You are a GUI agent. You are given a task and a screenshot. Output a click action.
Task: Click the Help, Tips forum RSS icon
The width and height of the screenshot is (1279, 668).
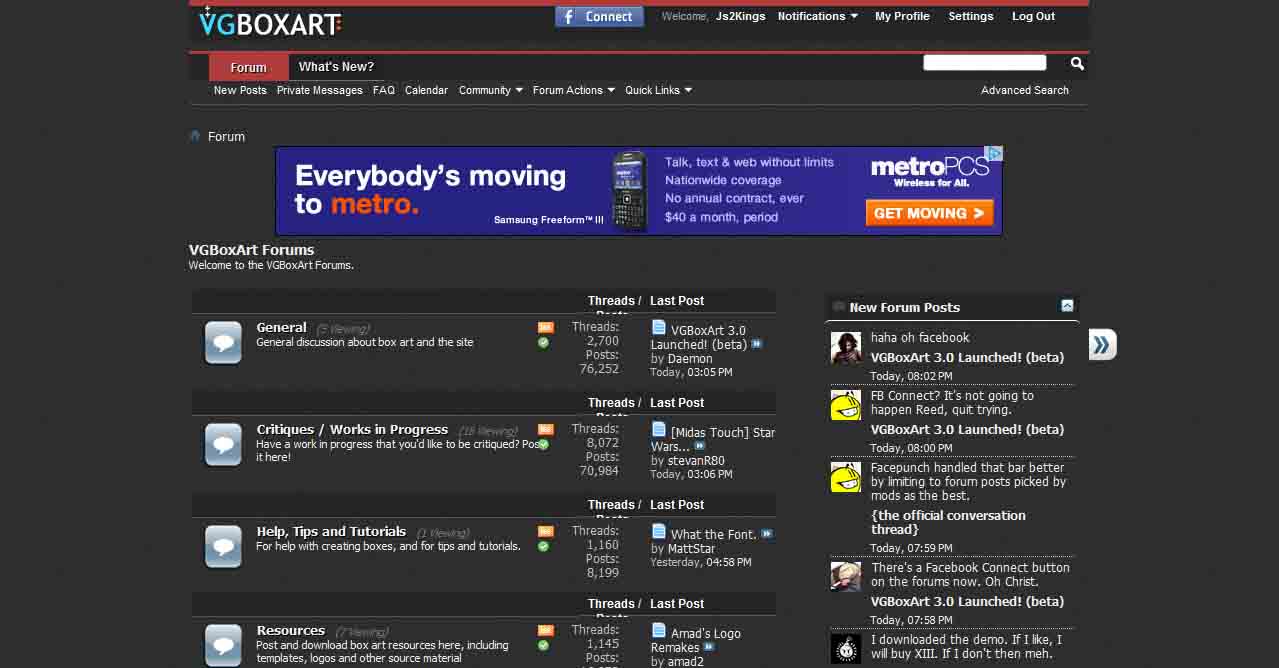545,531
